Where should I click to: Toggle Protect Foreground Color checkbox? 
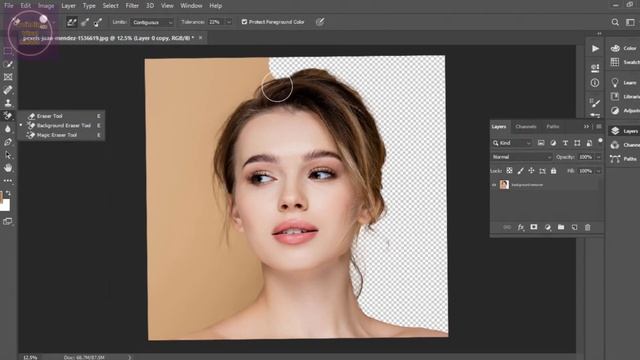pos(244,22)
